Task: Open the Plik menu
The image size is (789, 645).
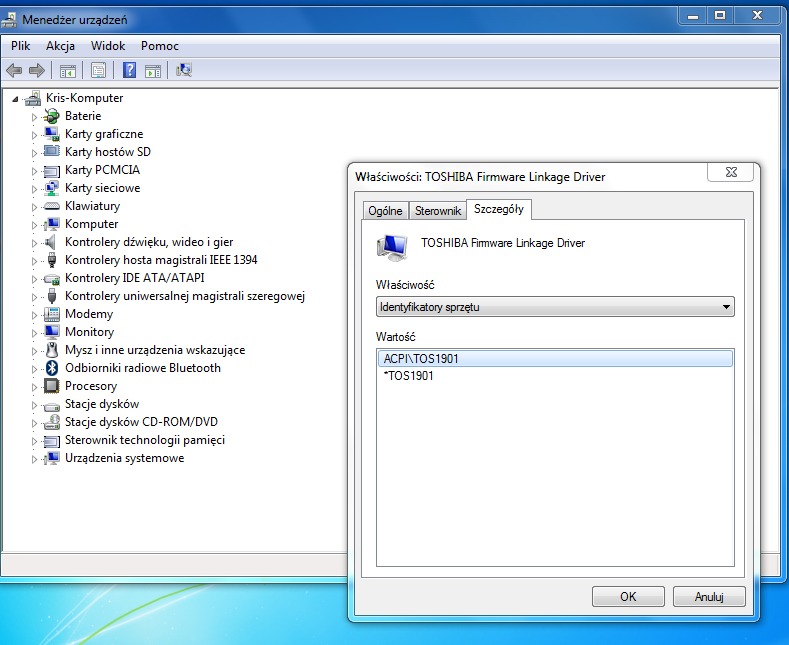Action: tap(20, 46)
